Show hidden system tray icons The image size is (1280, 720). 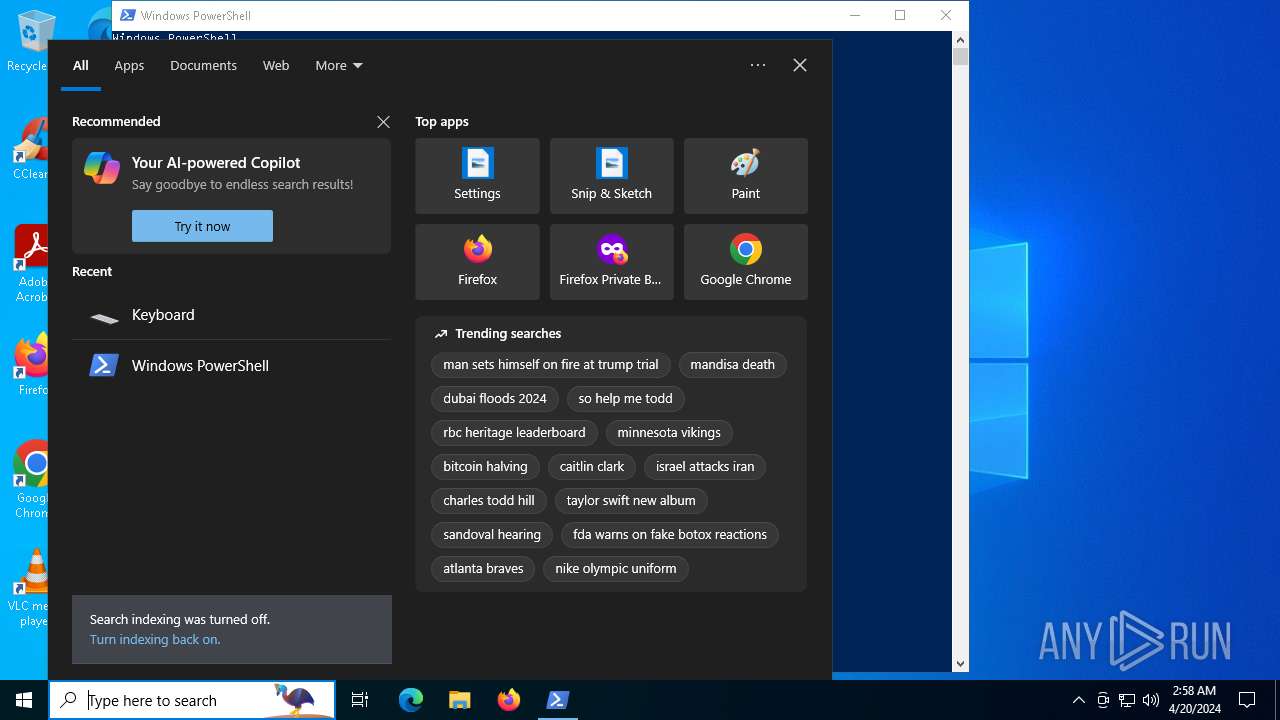[1078, 700]
